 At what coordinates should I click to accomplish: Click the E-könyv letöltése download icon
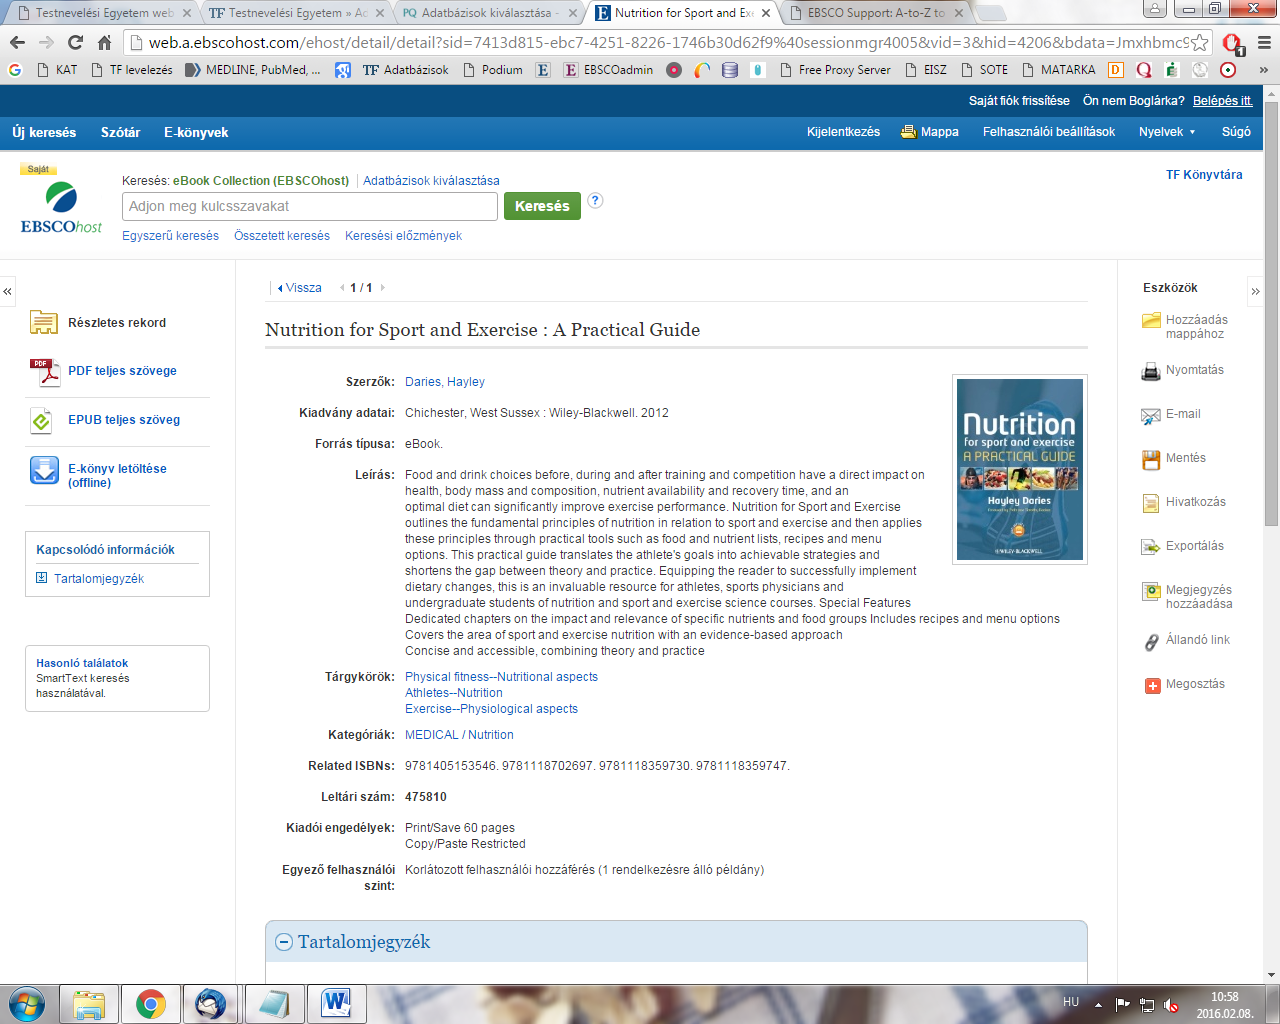[x=44, y=470]
